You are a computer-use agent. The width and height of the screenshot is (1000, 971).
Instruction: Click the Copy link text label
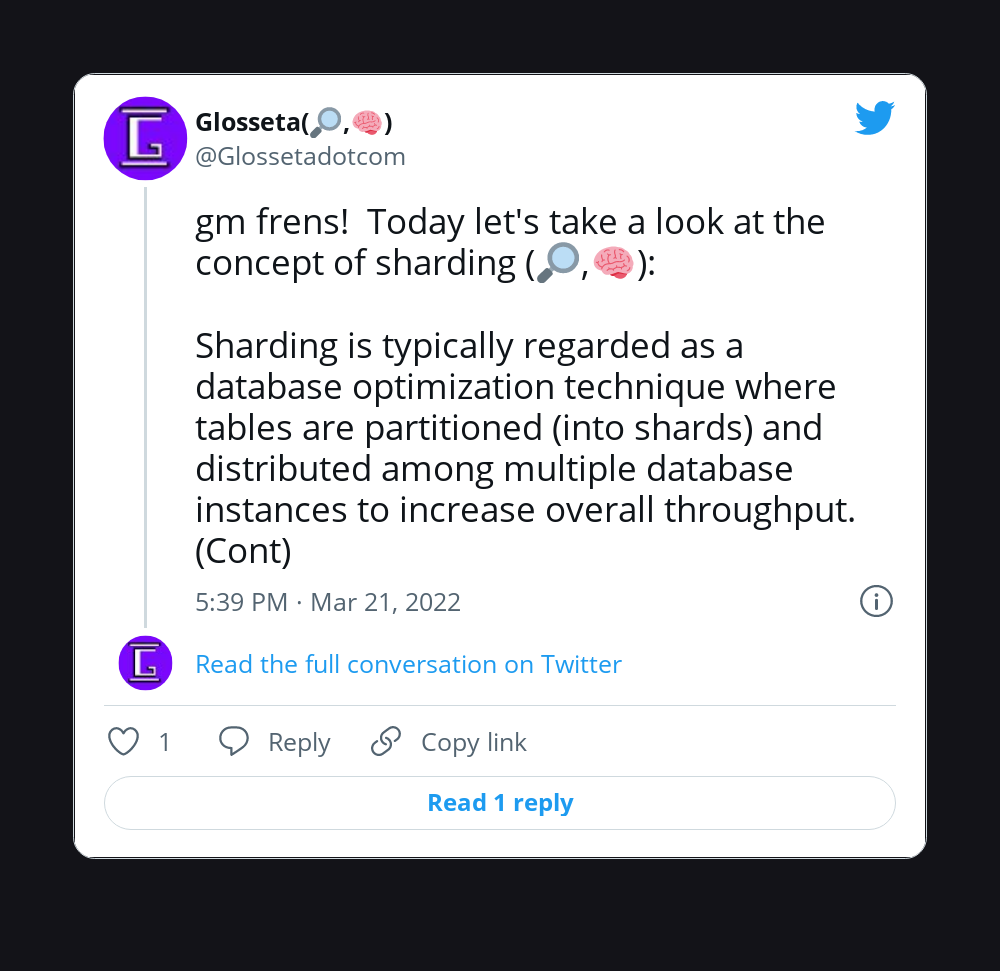coord(473,743)
